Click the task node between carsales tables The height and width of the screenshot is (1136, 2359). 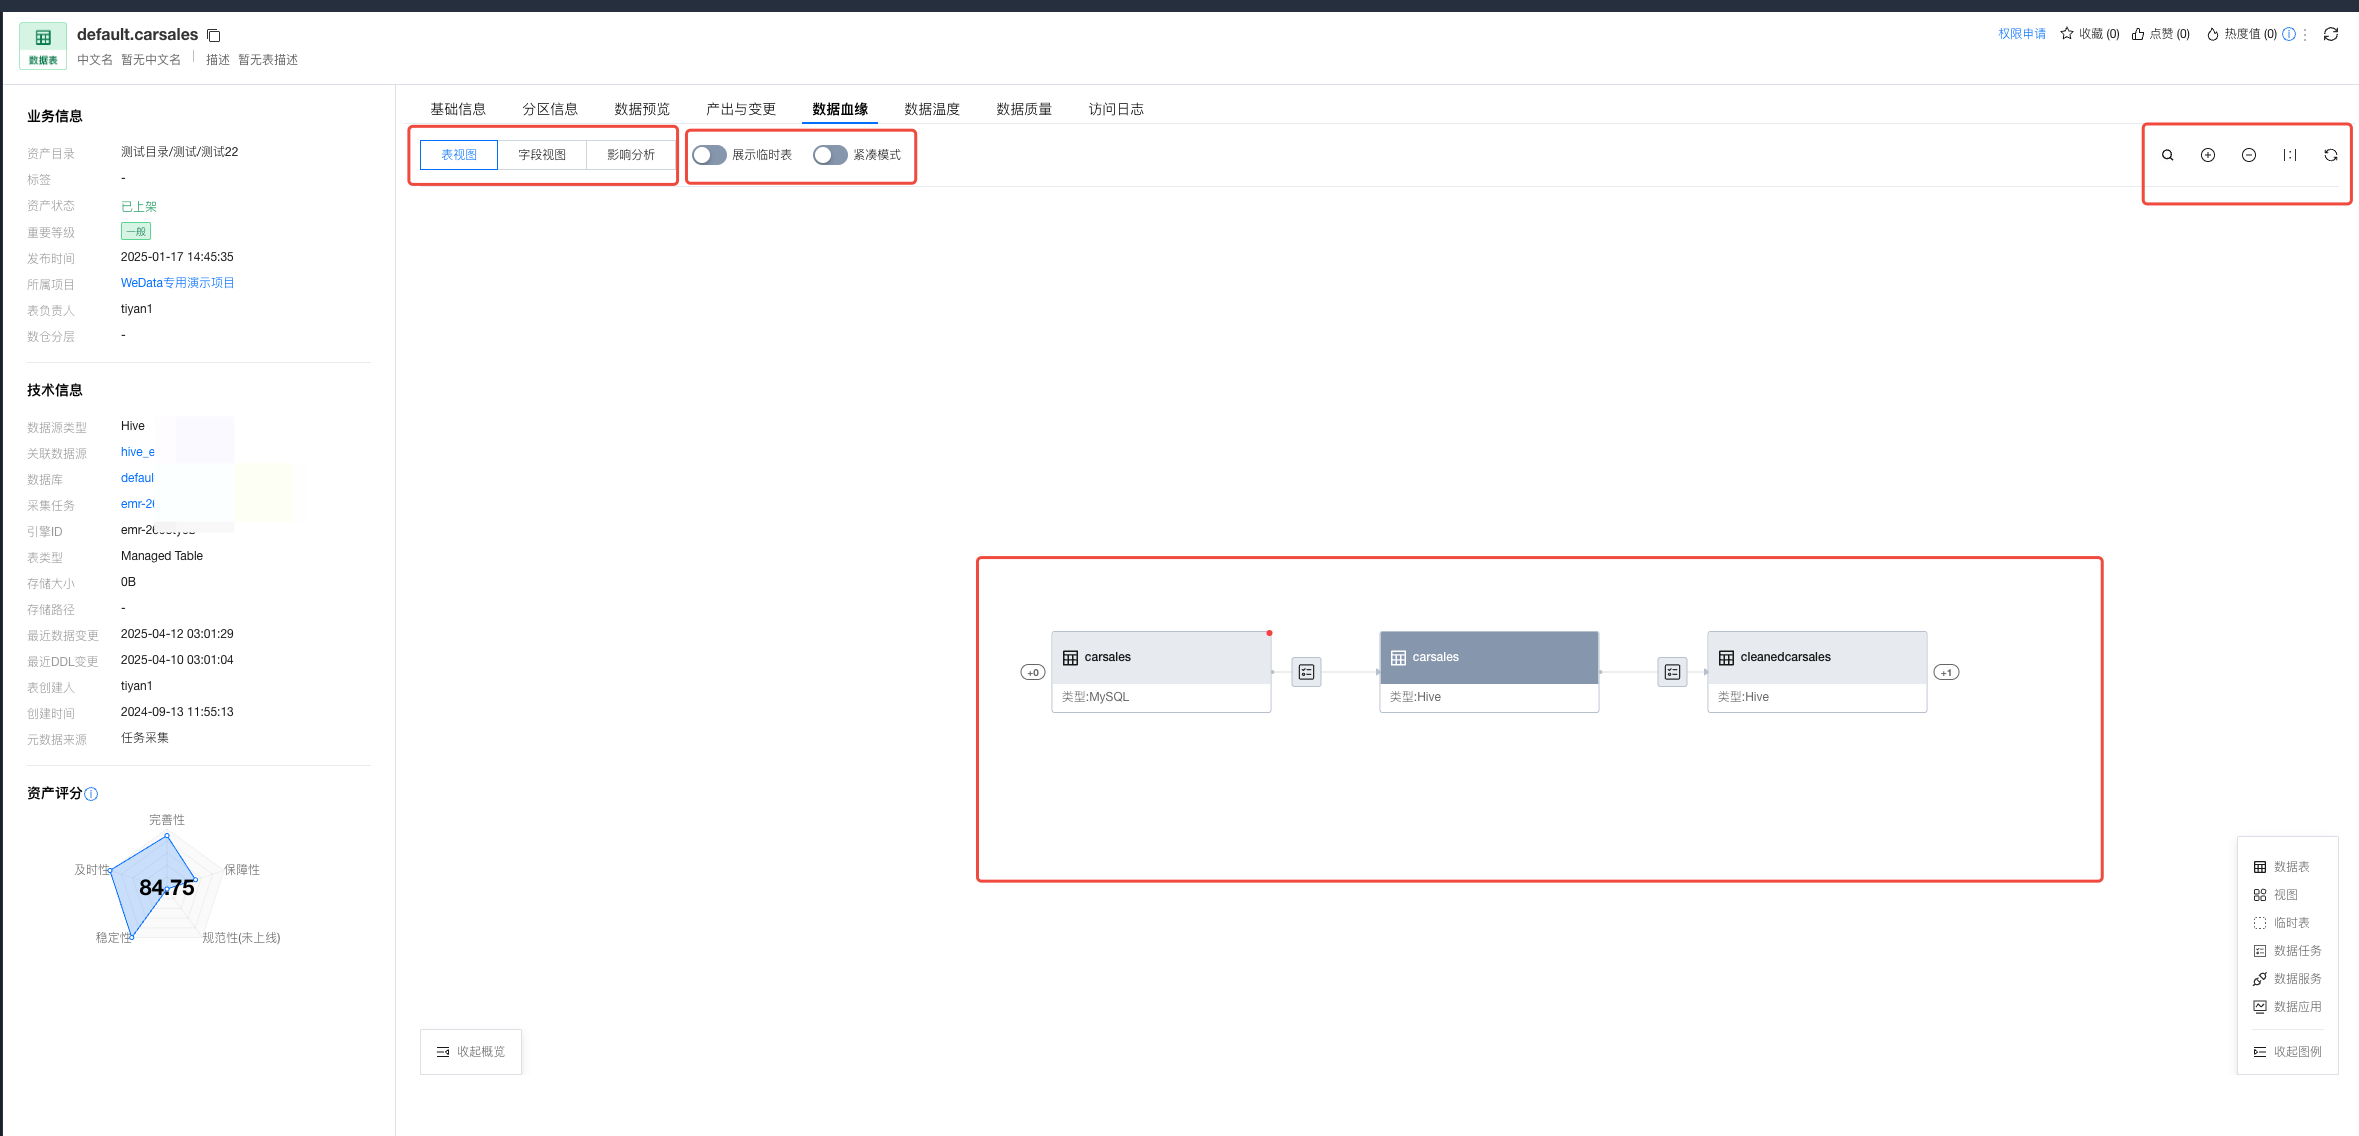pos(1306,672)
